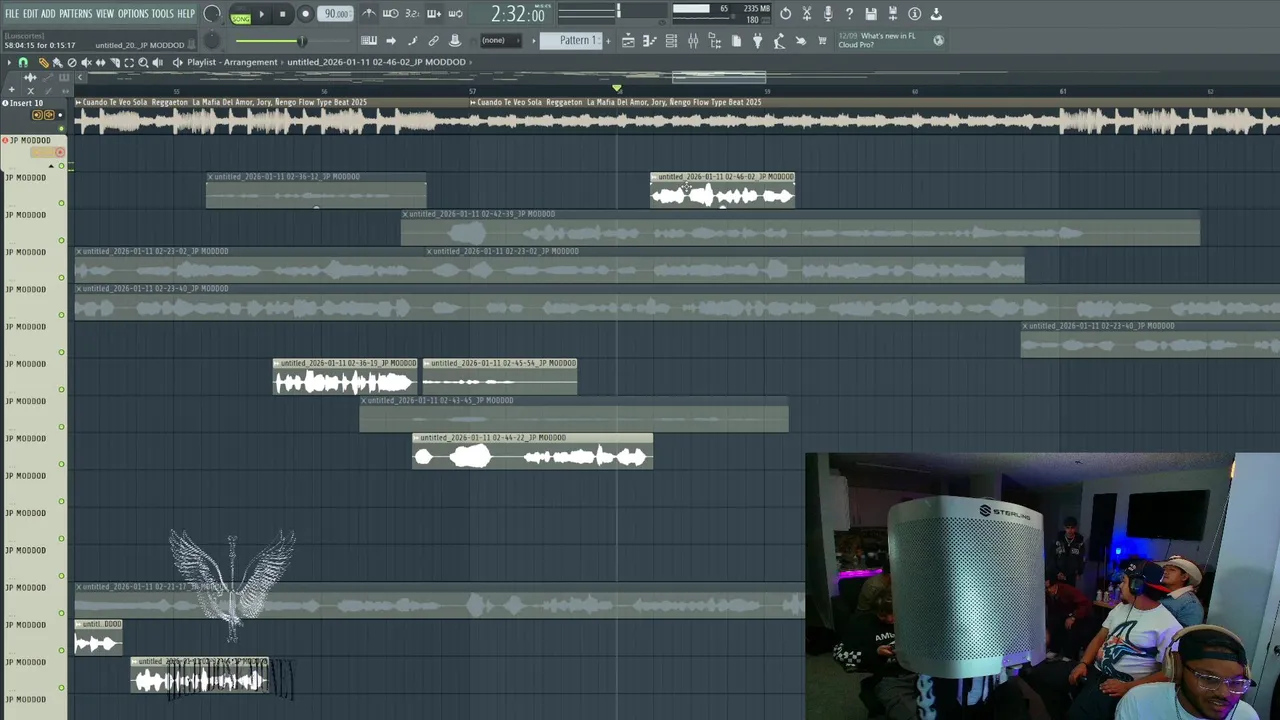Open the PATTERNS menu

(75, 14)
